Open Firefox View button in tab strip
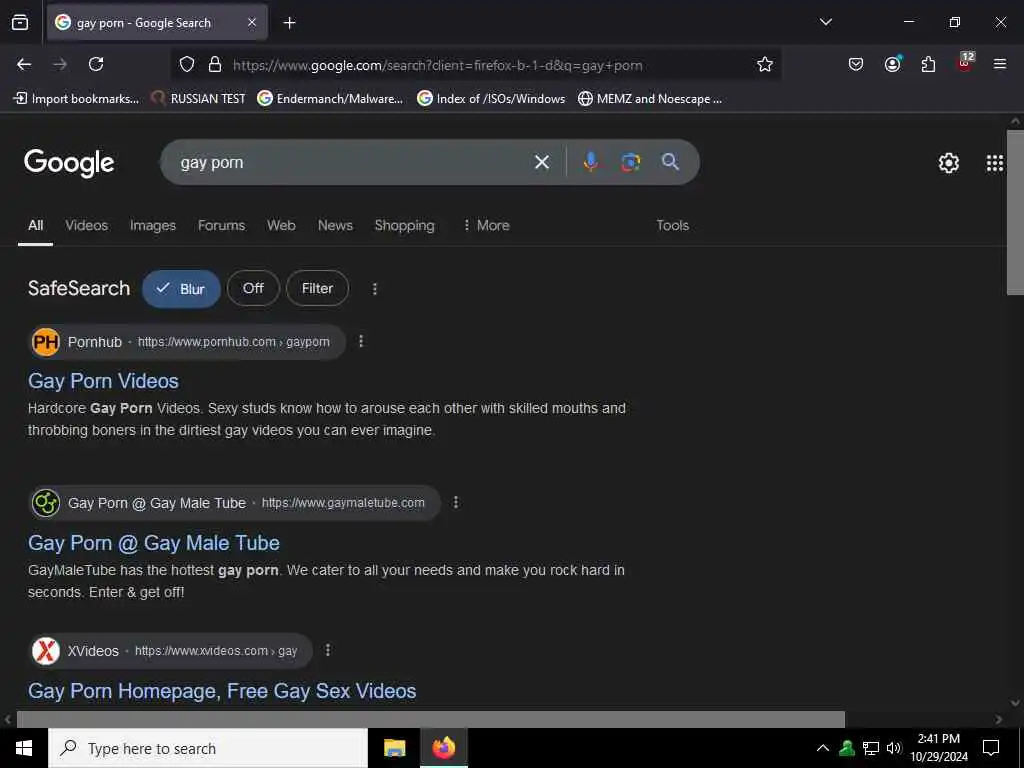1024x768 pixels. [20, 23]
